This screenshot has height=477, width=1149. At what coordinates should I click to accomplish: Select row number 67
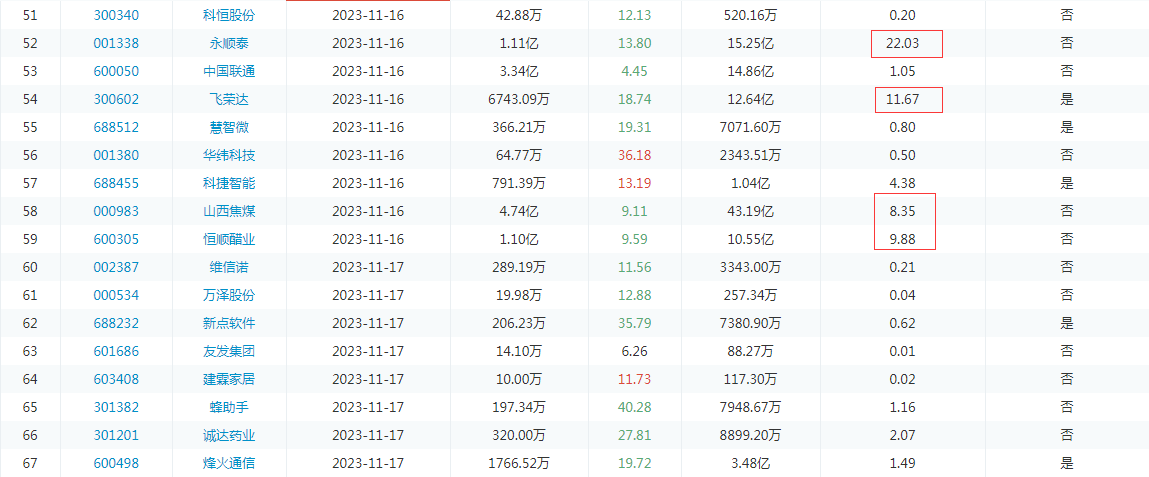pyautogui.click(x=30, y=463)
